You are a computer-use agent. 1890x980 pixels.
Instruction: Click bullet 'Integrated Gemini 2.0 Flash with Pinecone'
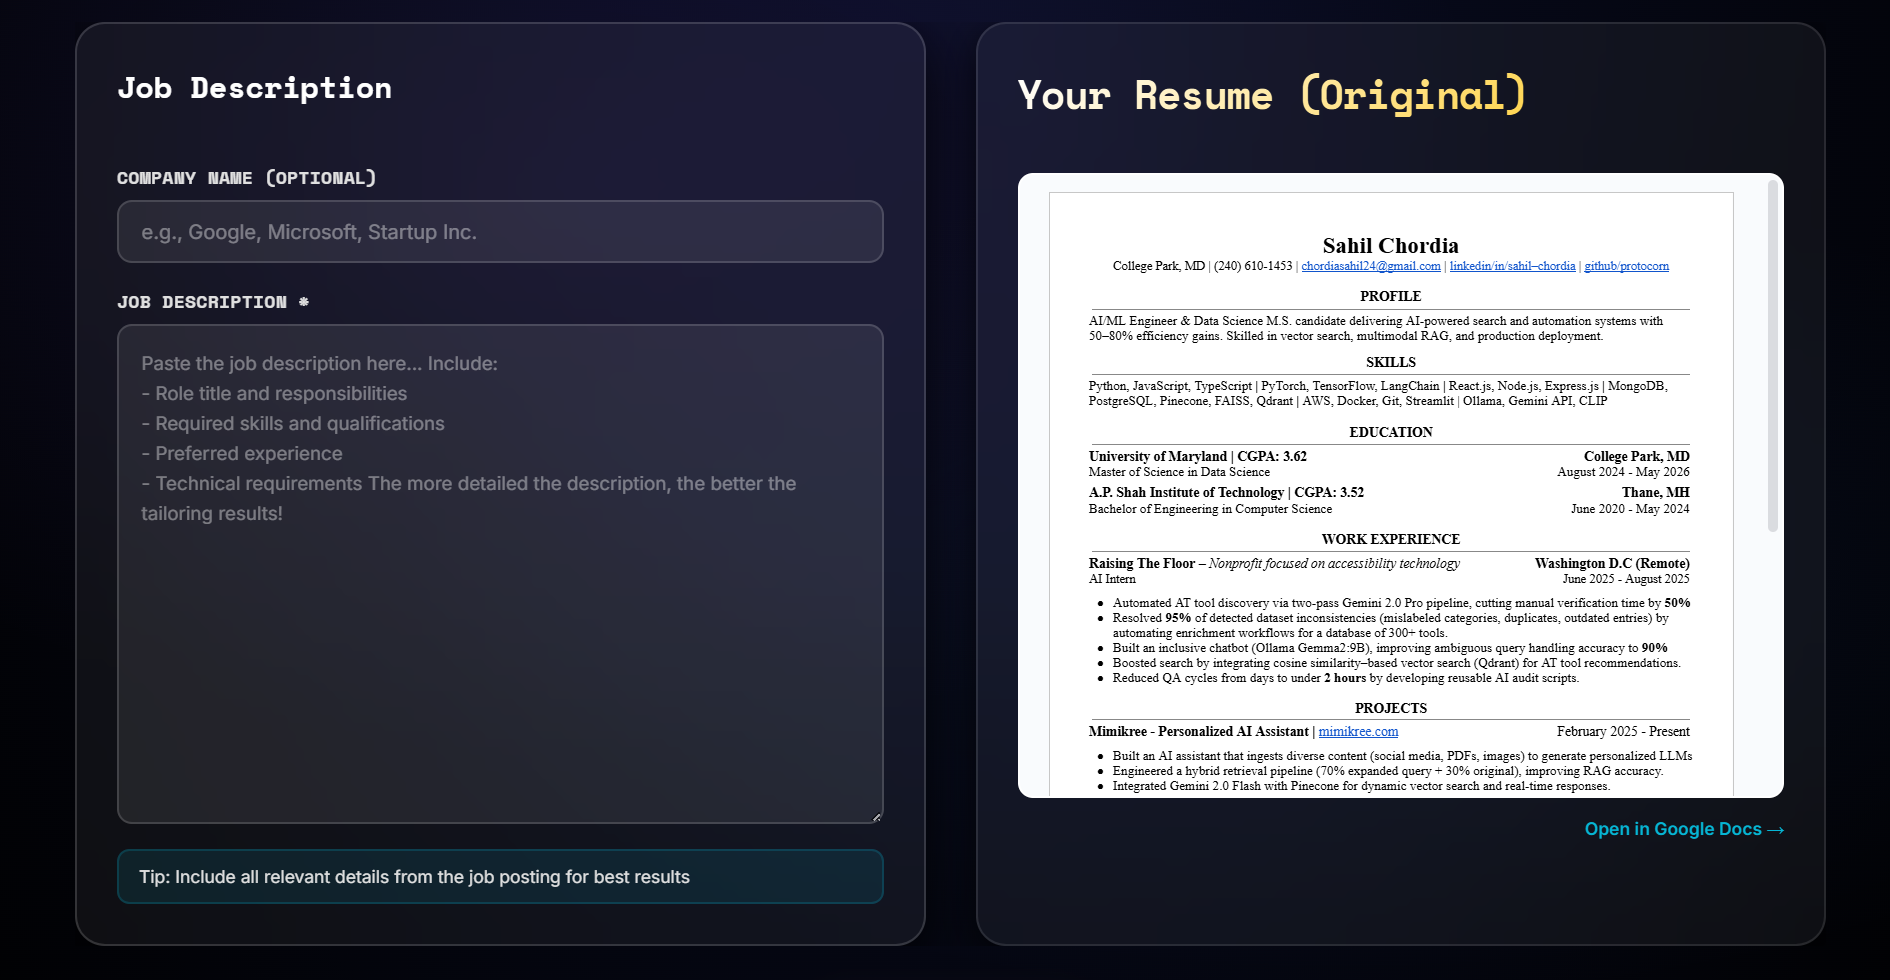point(1361,786)
